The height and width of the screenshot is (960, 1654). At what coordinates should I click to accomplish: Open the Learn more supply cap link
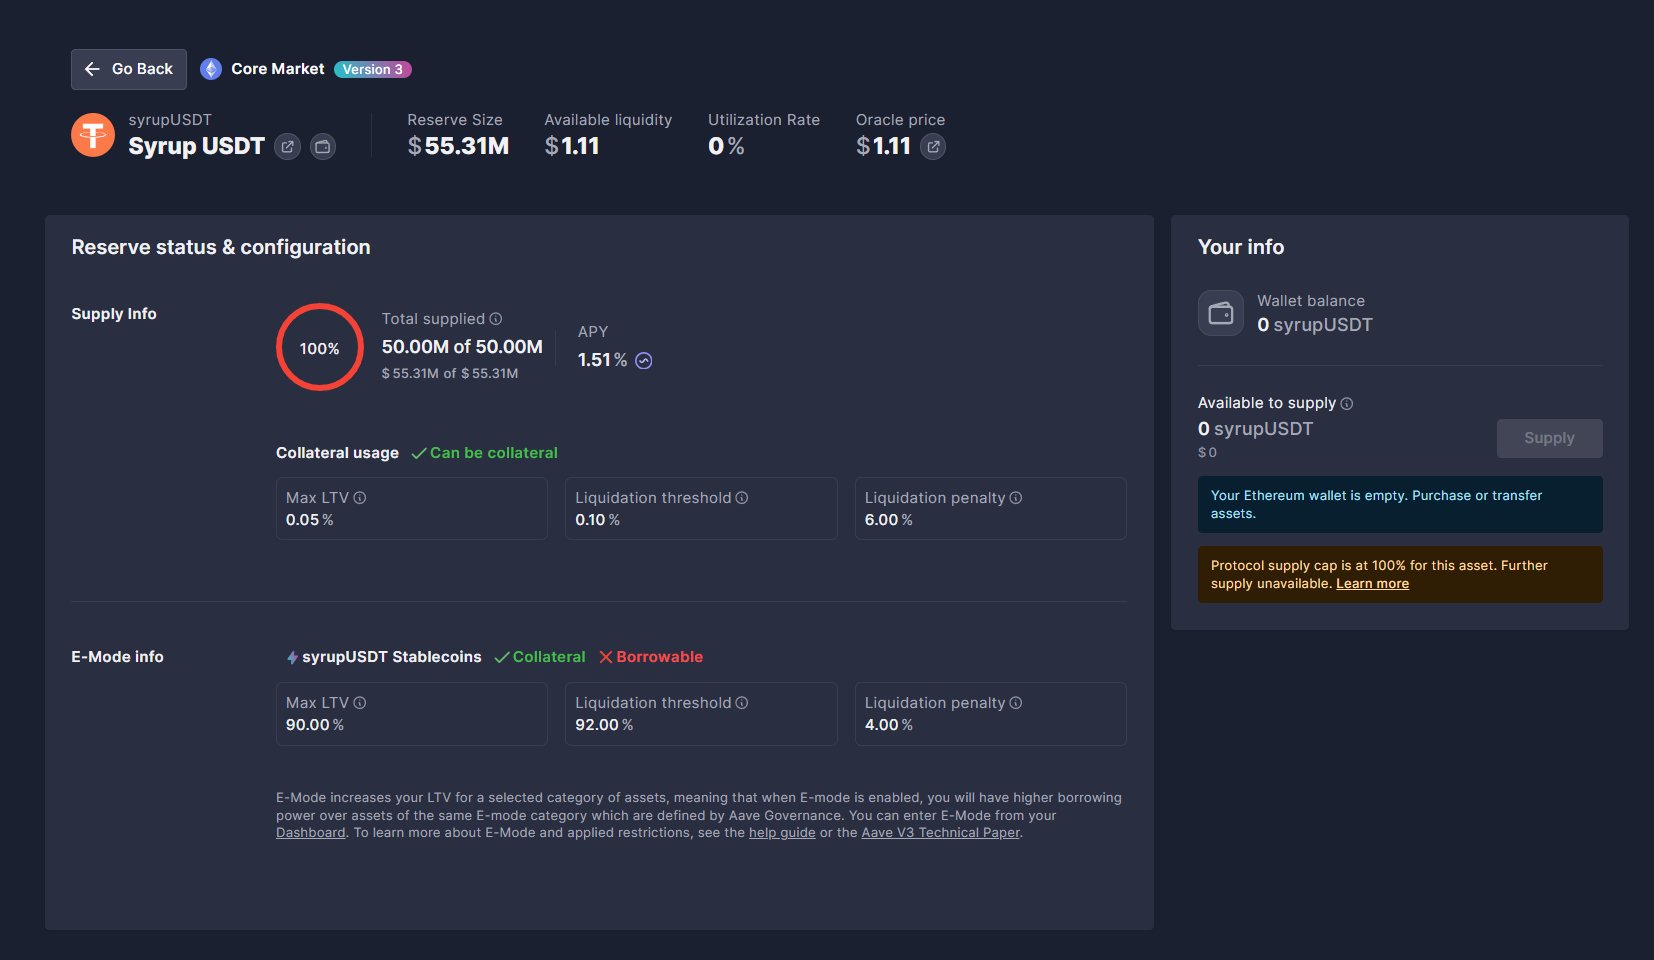click(1372, 584)
